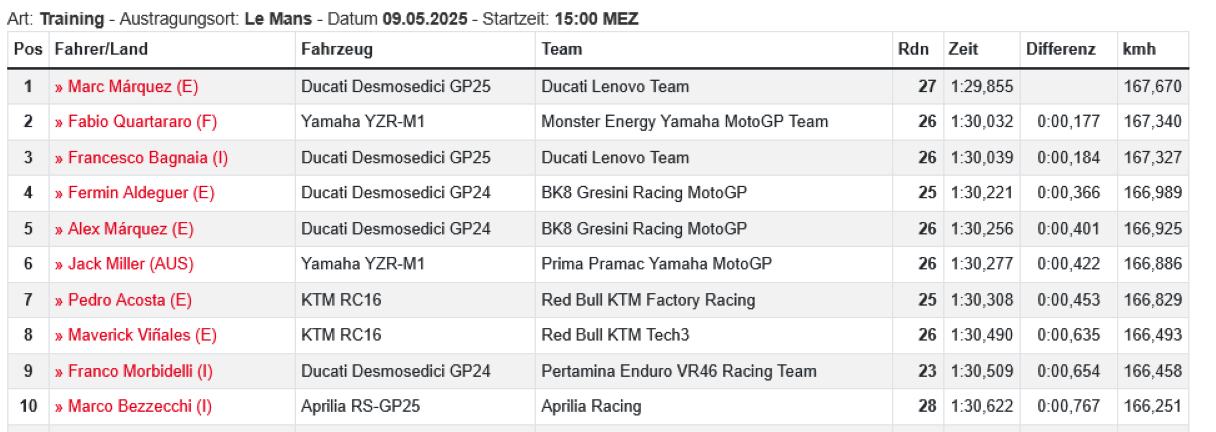
Task: Click the Differenz column header
Action: click(1060, 49)
